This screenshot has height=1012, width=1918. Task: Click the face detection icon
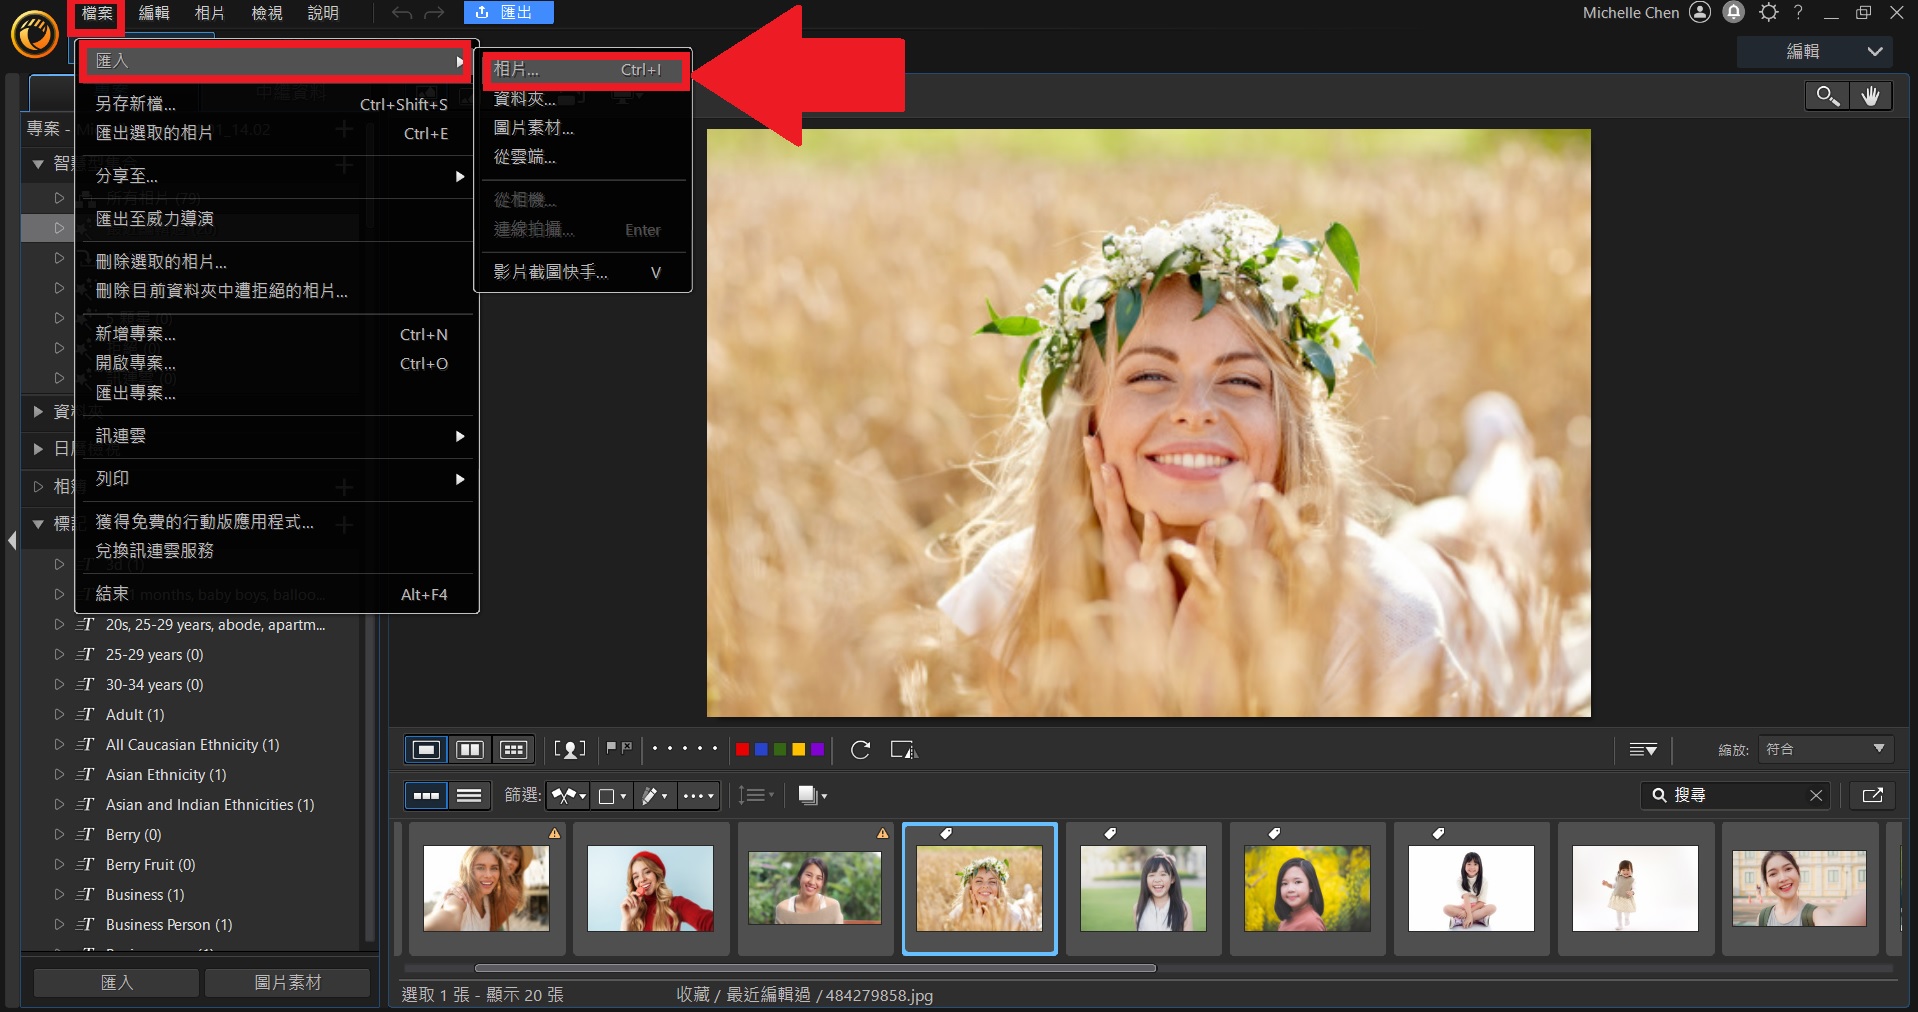pyautogui.click(x=569, y=750)
